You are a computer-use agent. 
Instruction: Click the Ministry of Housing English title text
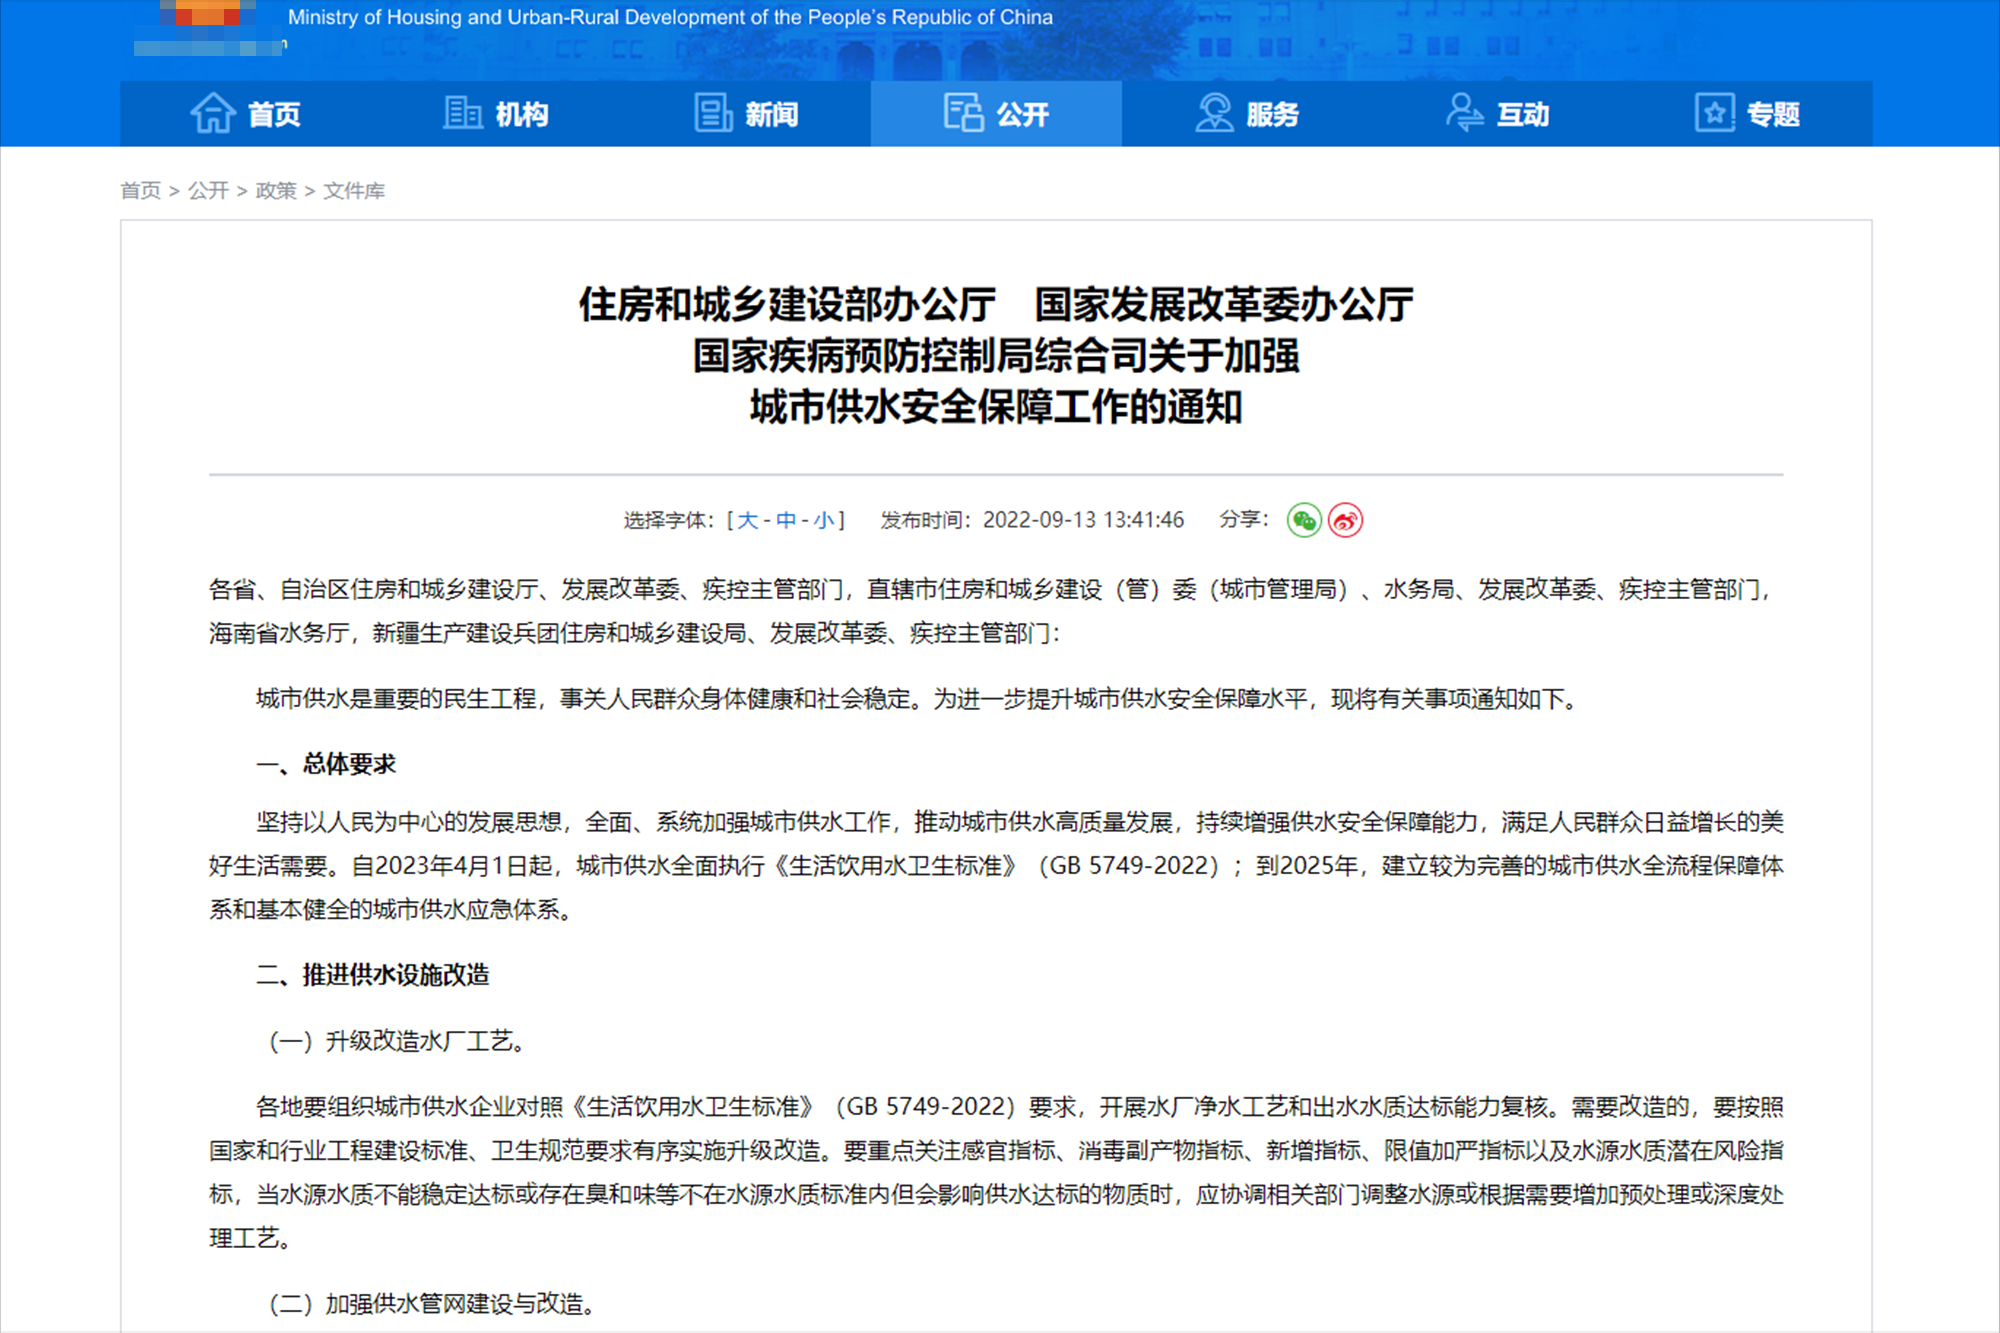tap(670, 17)
